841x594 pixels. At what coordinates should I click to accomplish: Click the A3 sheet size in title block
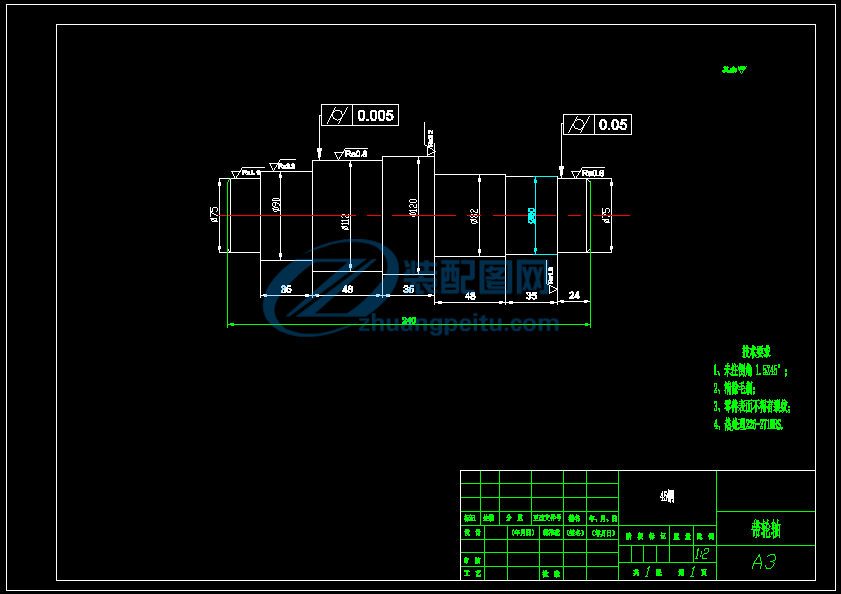click(x=764, y=562)
